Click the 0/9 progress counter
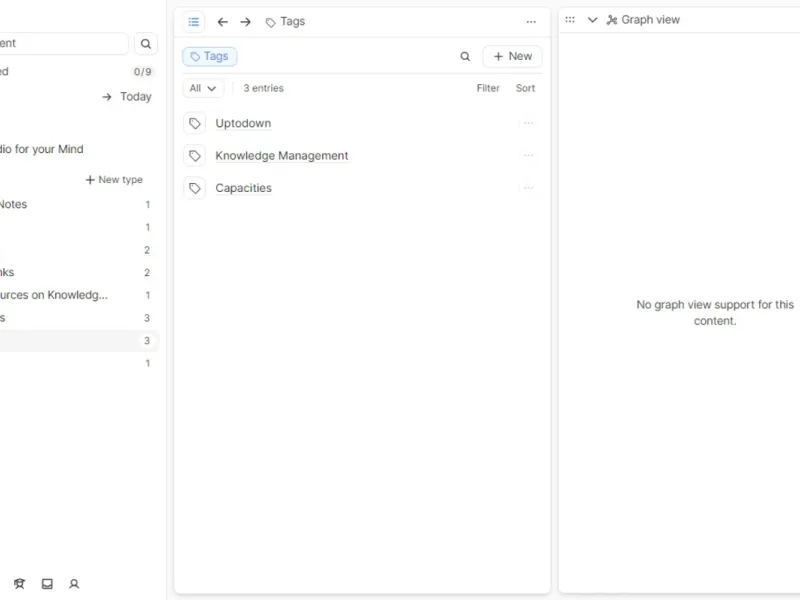 click(x=142, y=72)
